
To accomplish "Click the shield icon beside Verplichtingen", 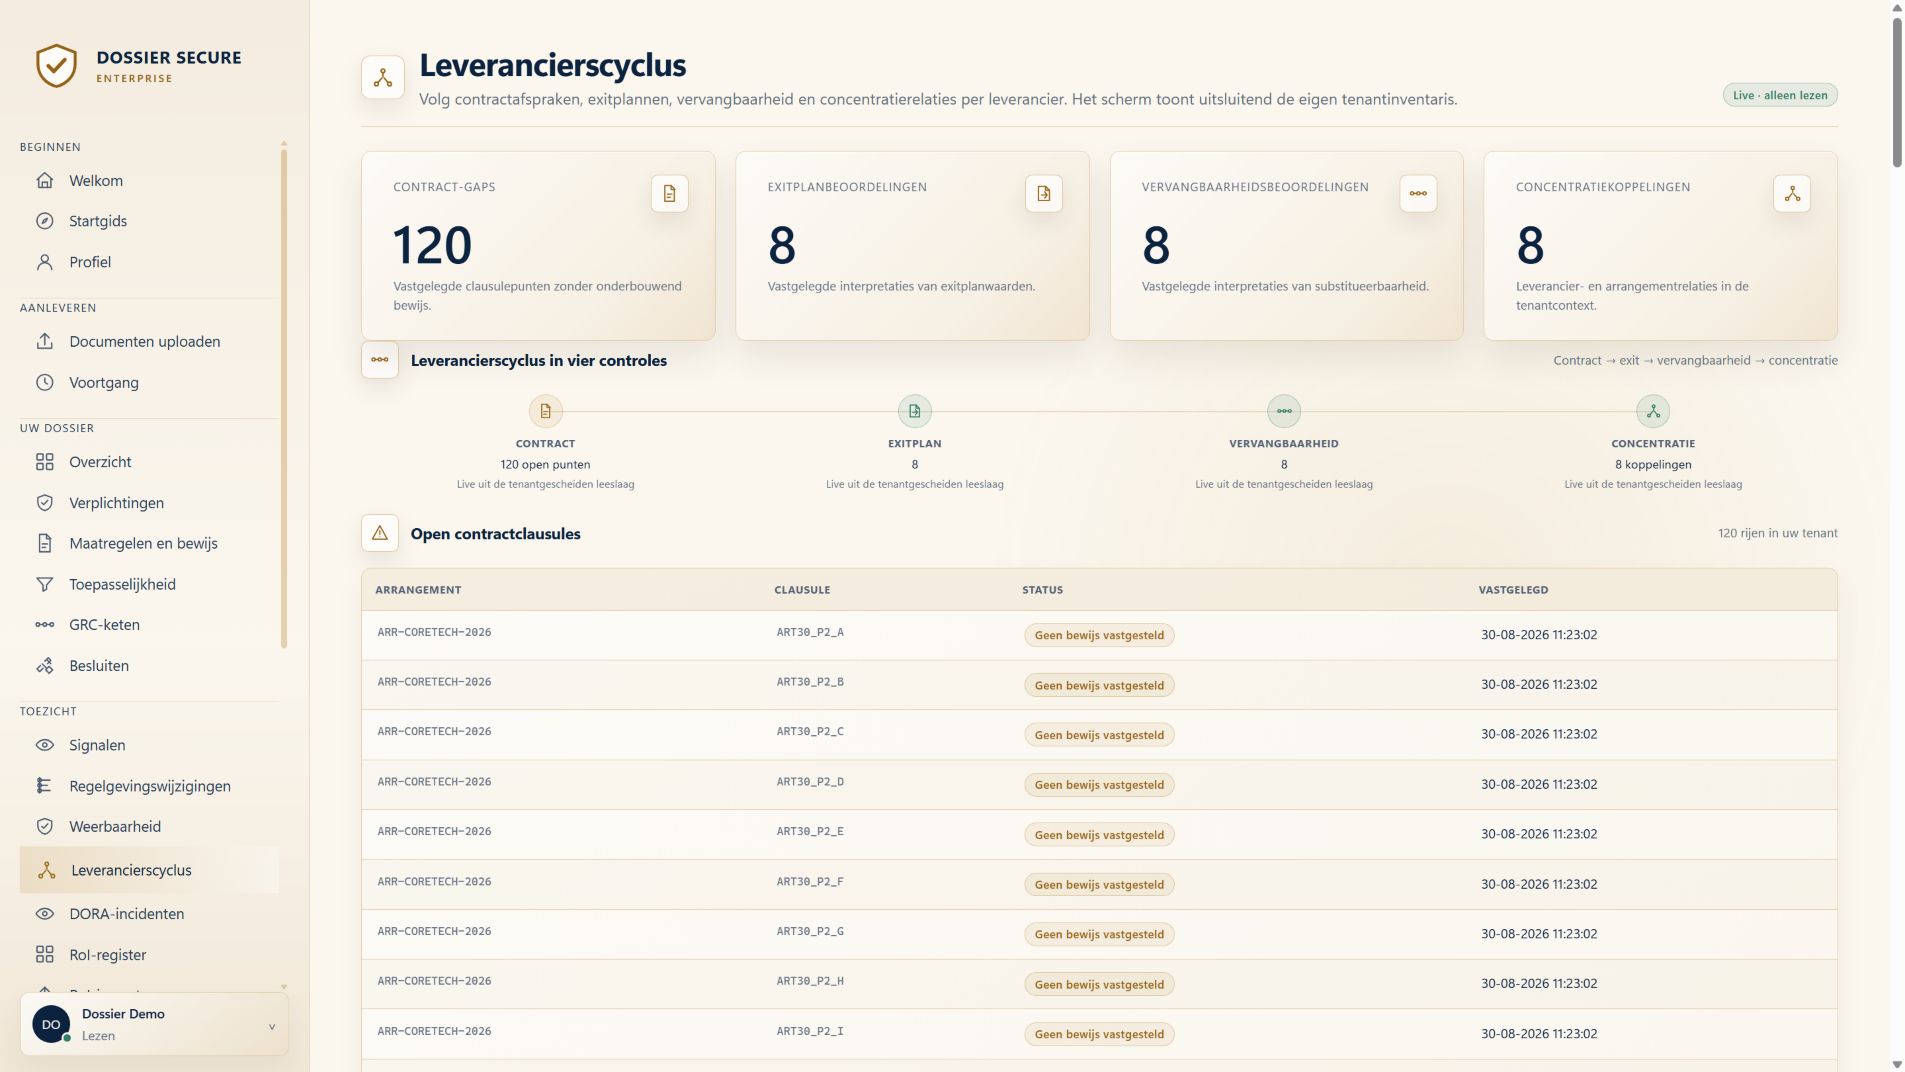I will tap(44, 503).
